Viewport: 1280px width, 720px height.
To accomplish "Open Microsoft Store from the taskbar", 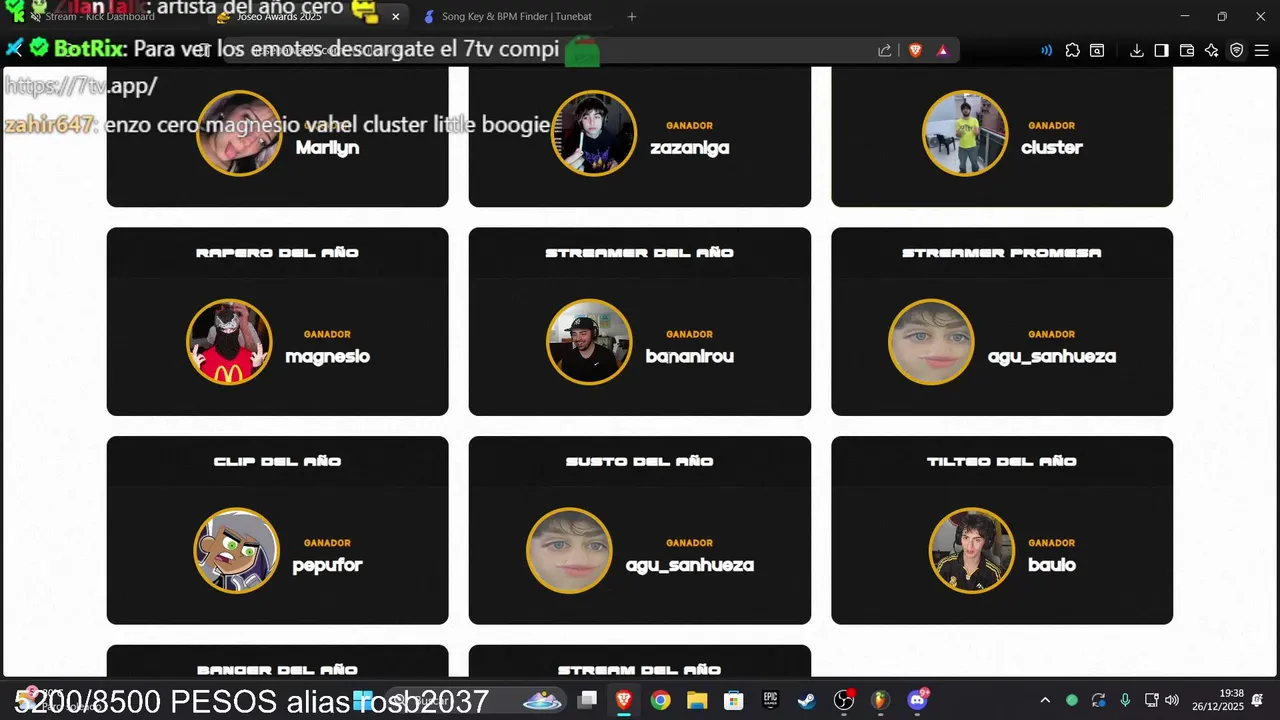I will 734,700.
